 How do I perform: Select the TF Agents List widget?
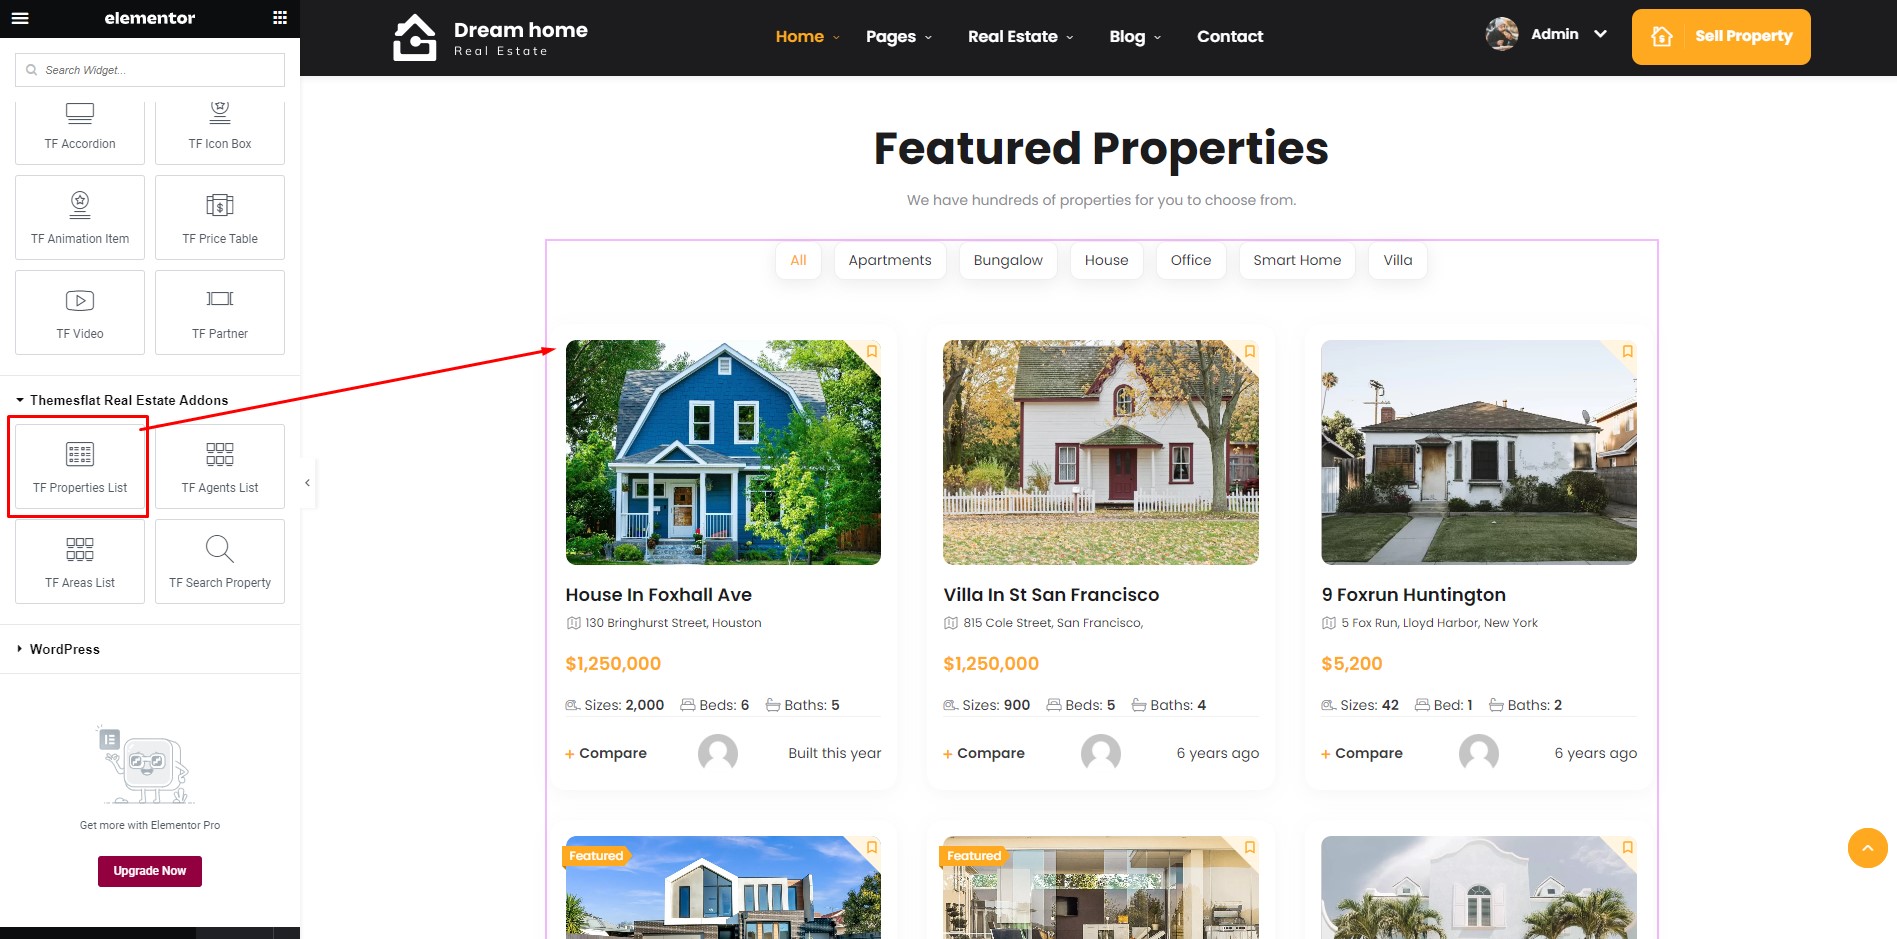pos(220,466)
